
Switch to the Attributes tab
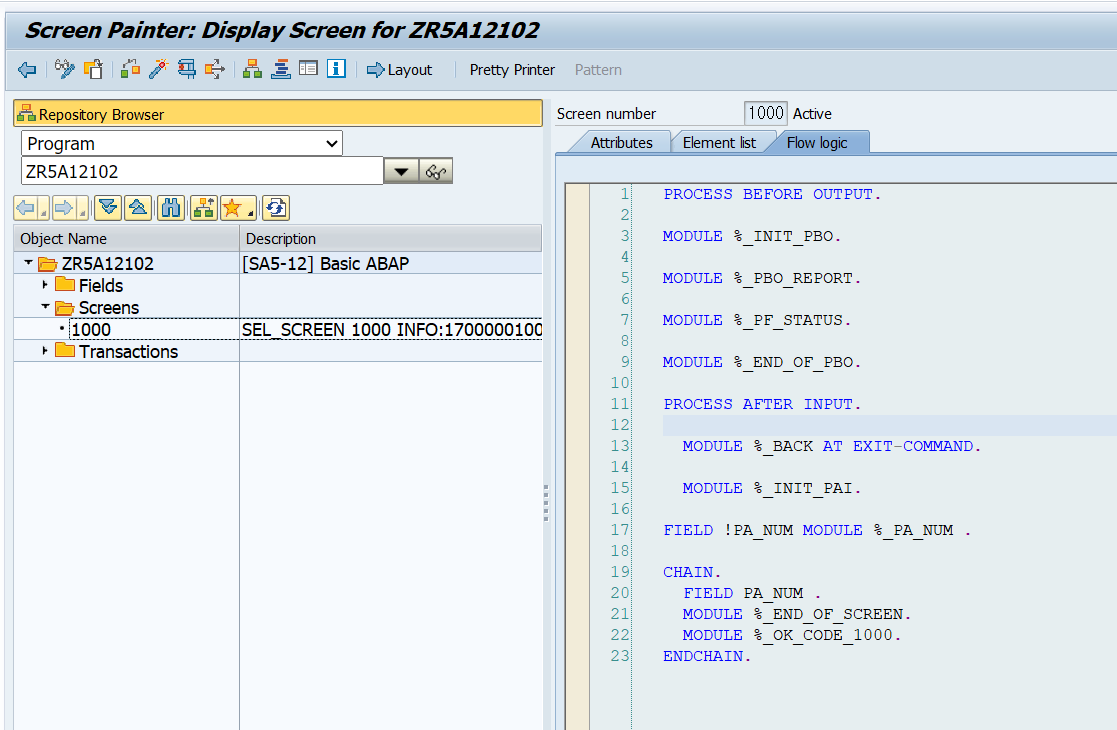621,142
